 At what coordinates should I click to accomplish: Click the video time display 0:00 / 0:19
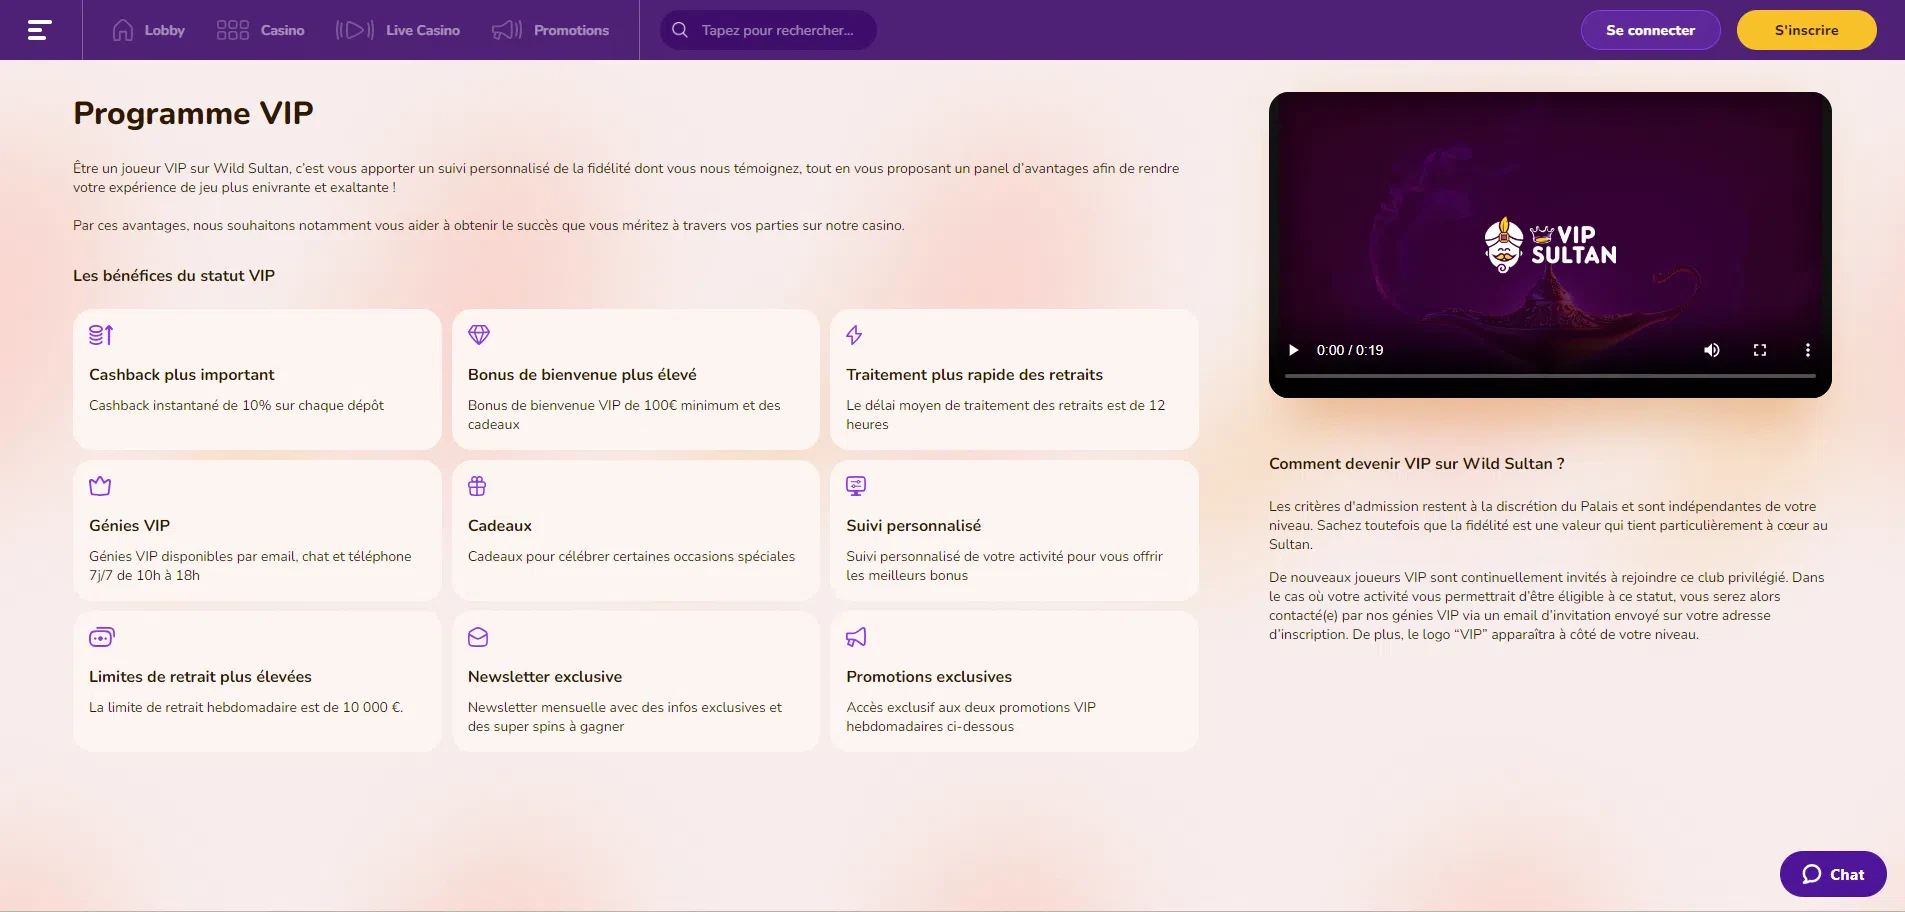click(x=1350, y=350)
